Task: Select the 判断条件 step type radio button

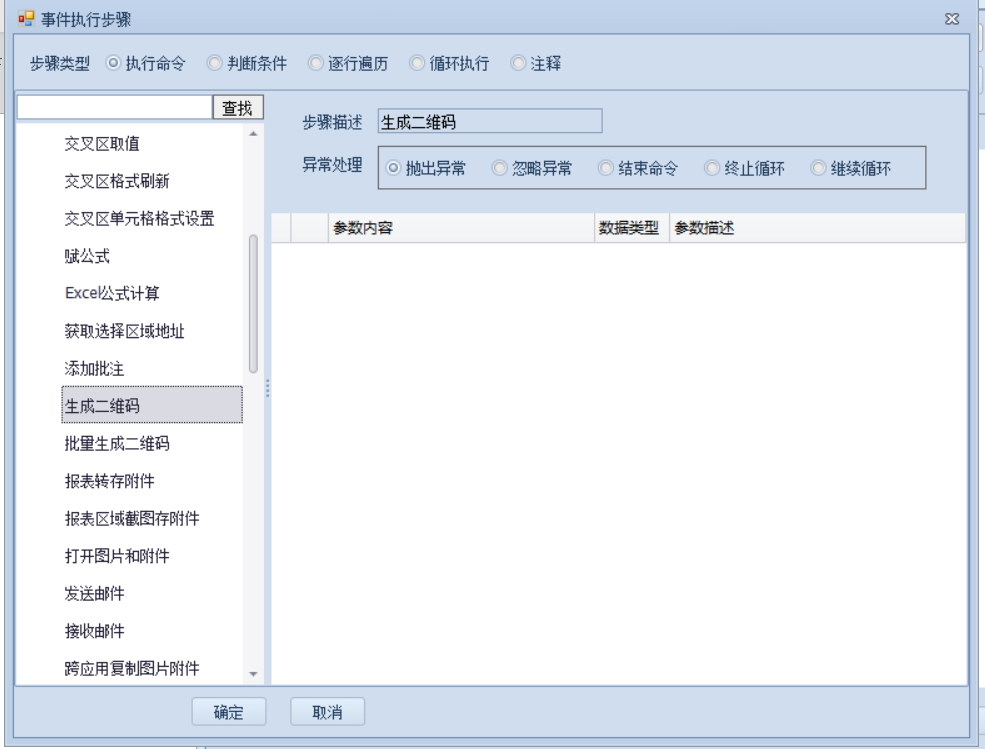Action: tap(215, 63)
